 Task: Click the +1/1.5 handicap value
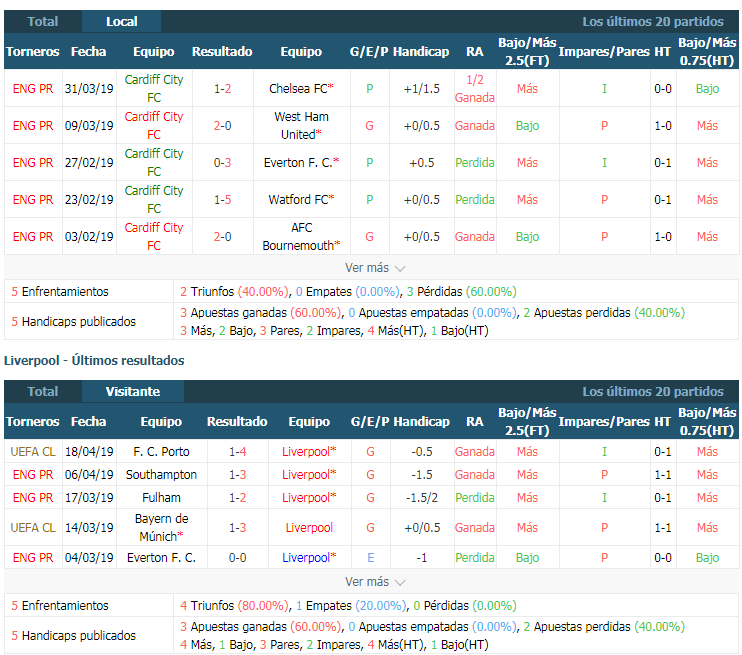pos(422,89)
